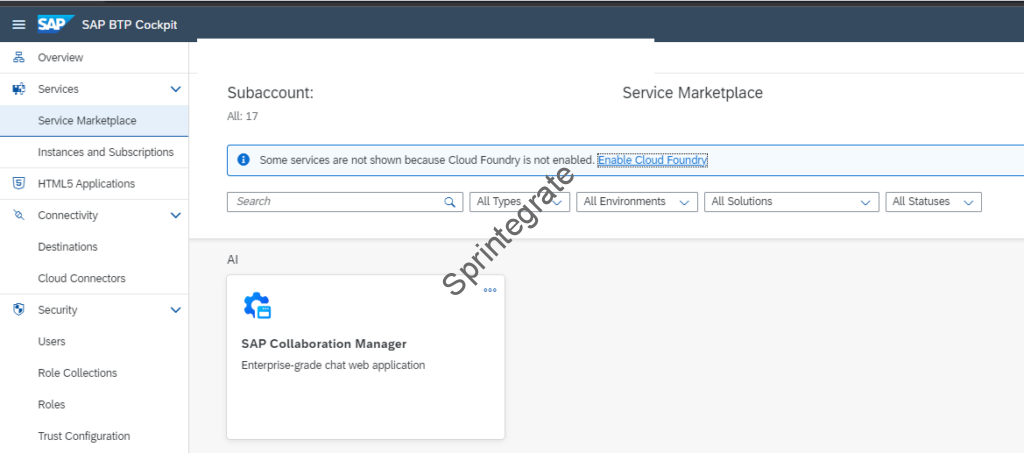1024x461 pixels.
Task: Open the All Statuses dropdown
Action: [x=932, y=202]
